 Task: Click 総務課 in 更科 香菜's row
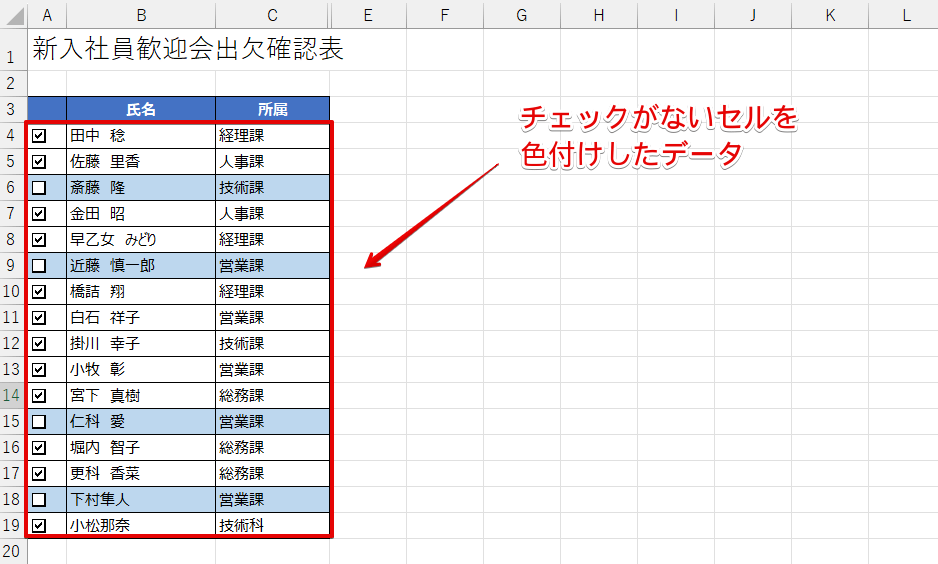tap(272, 474)
